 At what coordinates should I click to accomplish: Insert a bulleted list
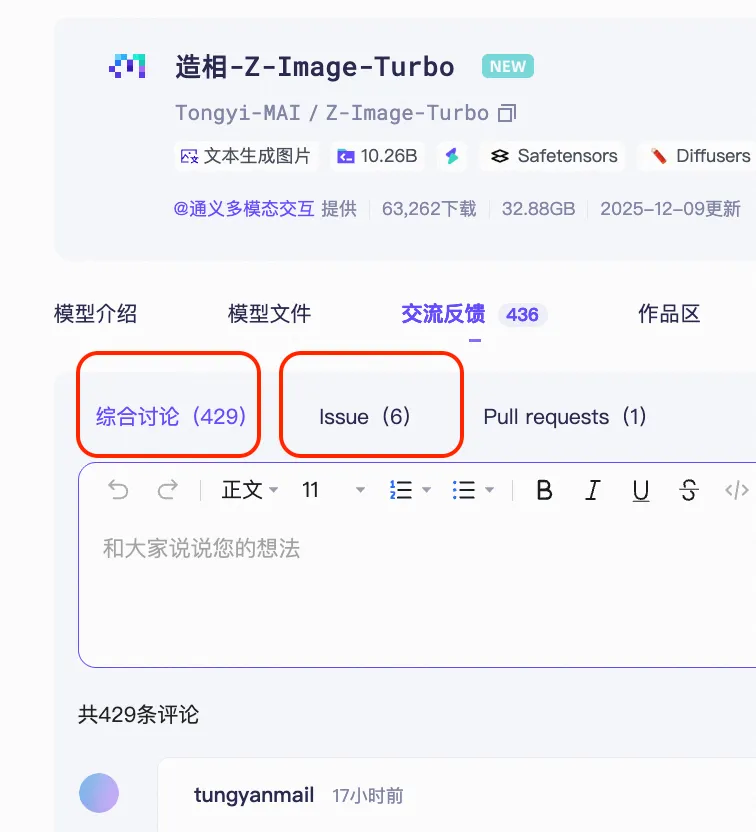(x=464, y=490)
